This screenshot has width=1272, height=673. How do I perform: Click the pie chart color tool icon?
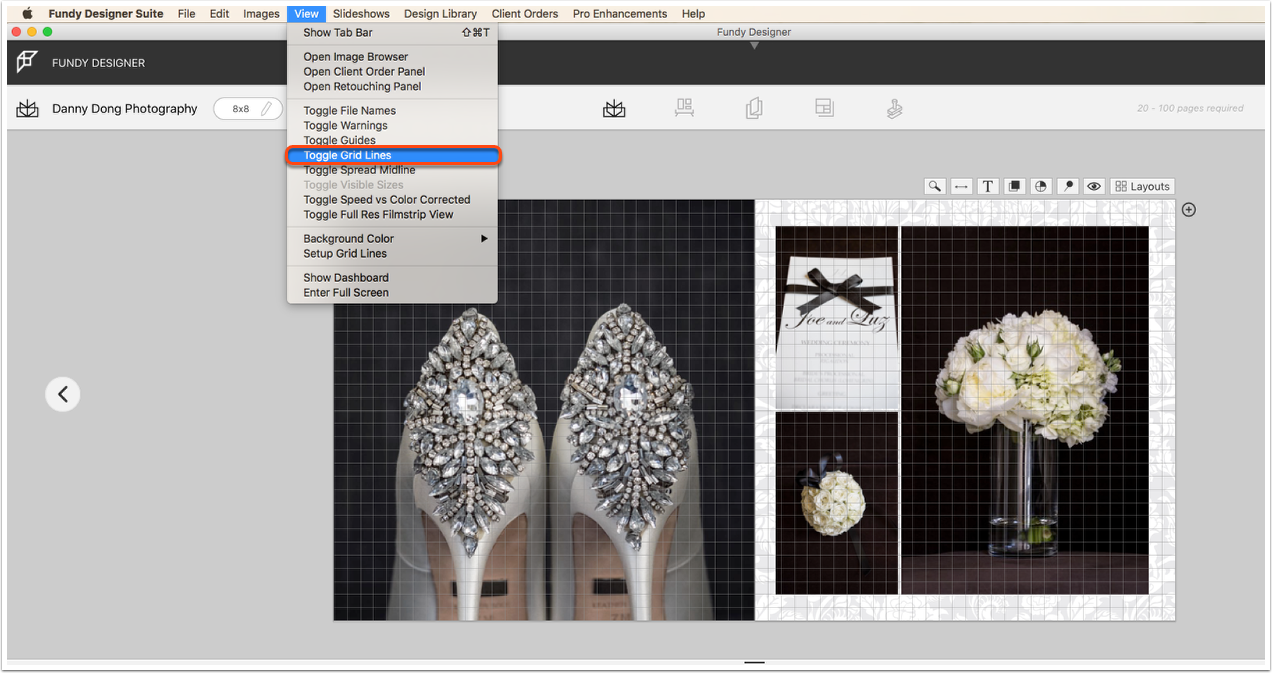(x=1041, y=186)
